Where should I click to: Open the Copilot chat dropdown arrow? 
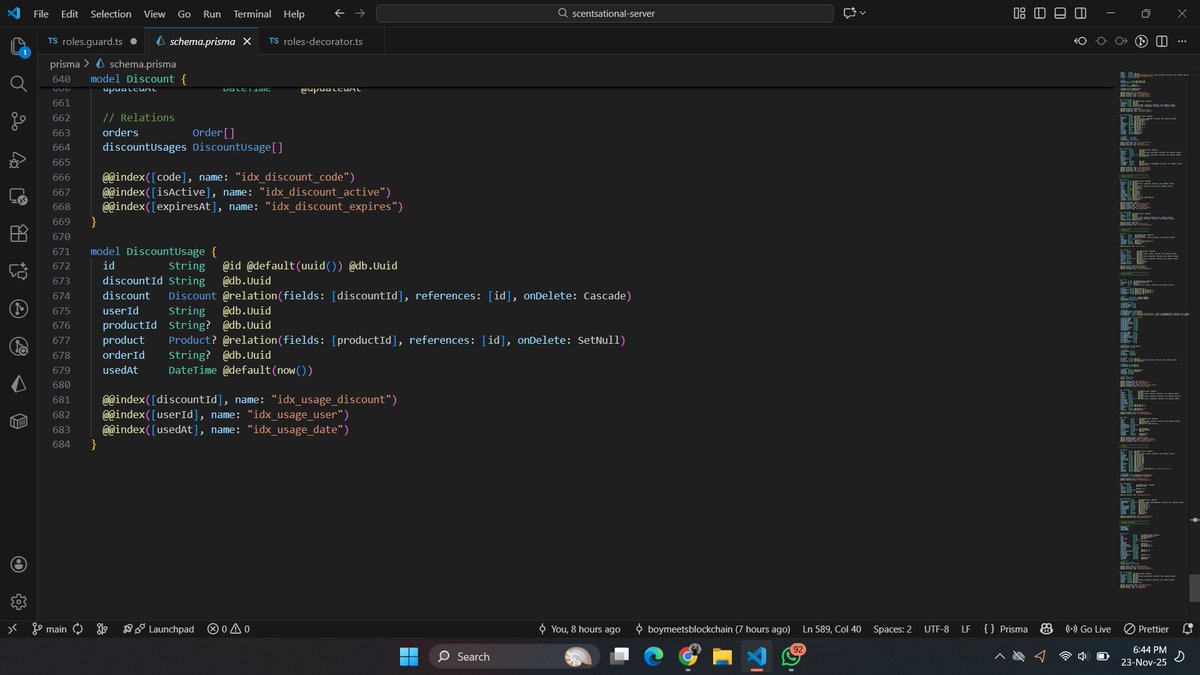click(x=863, y=13)
